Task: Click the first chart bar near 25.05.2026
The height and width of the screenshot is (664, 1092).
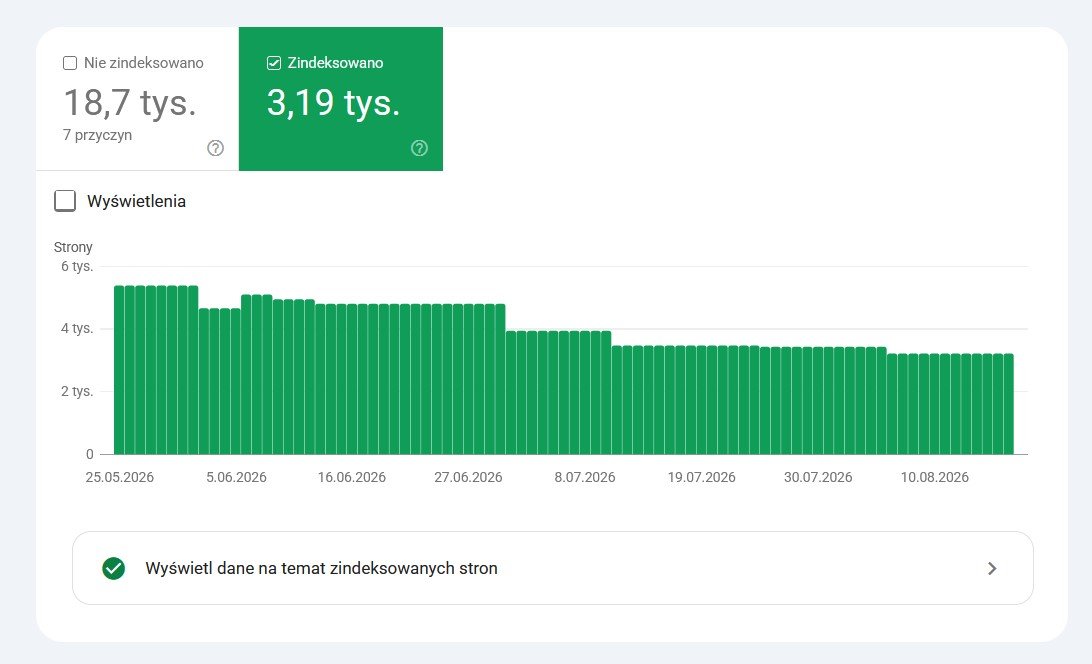Action: [x=119, y=370]
